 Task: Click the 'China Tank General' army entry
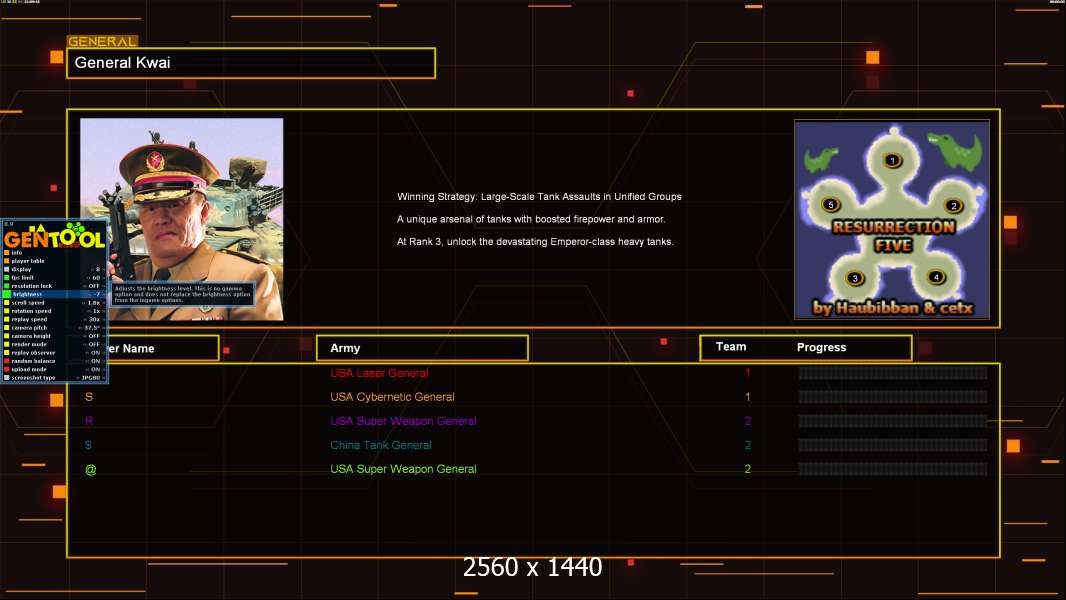tap(381, 445)
